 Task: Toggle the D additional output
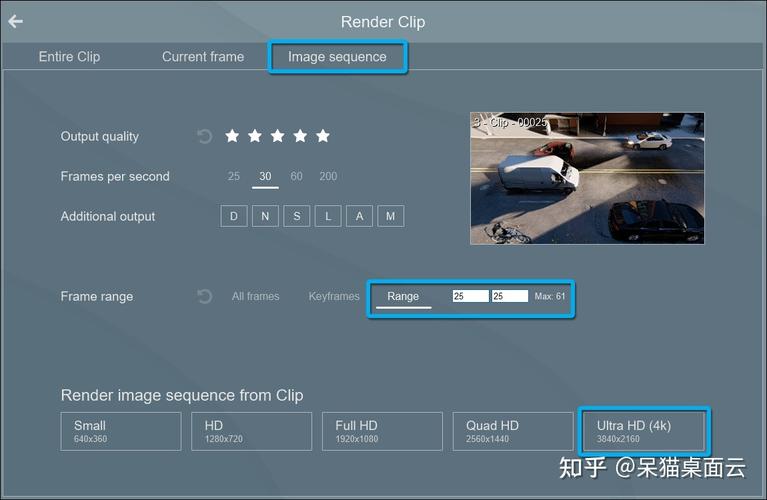pyautogui.click(x=234, y=216)
